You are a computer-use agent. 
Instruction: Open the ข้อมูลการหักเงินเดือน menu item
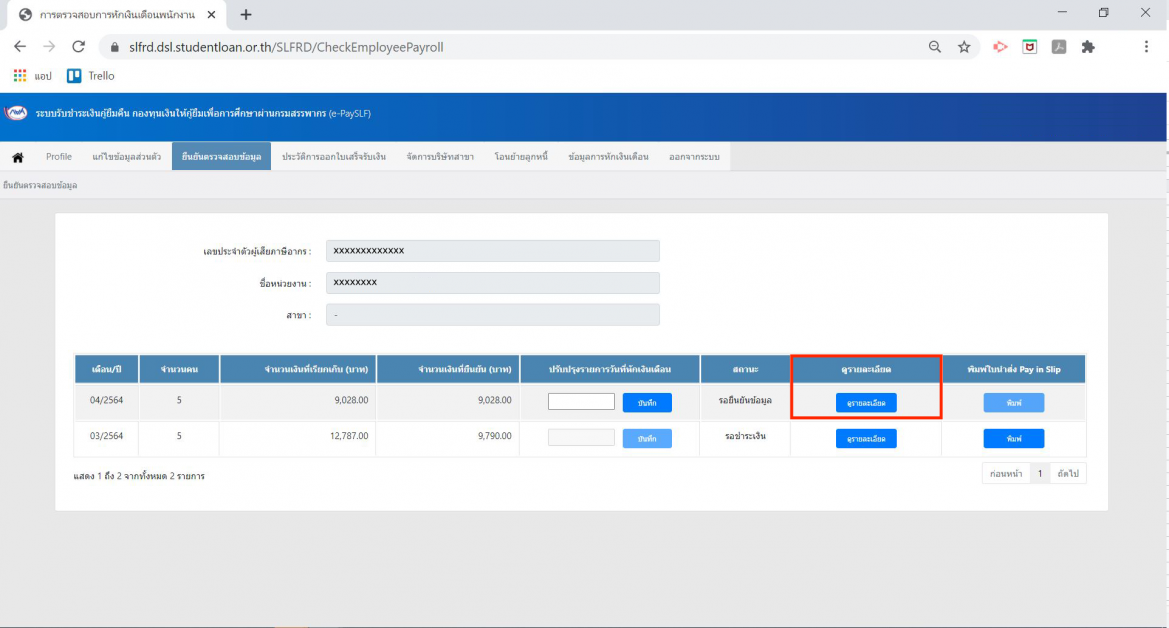[608, 157]
